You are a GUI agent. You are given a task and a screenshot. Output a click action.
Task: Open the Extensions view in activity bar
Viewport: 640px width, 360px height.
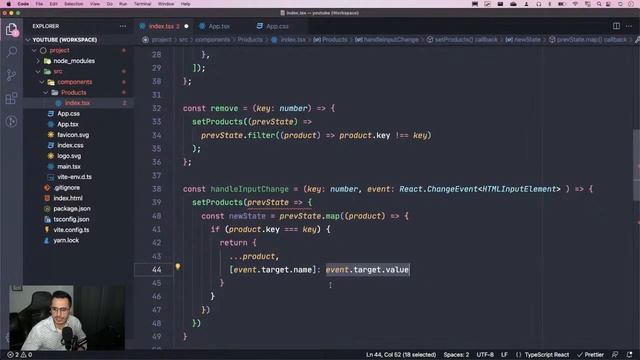pos(11,98)
